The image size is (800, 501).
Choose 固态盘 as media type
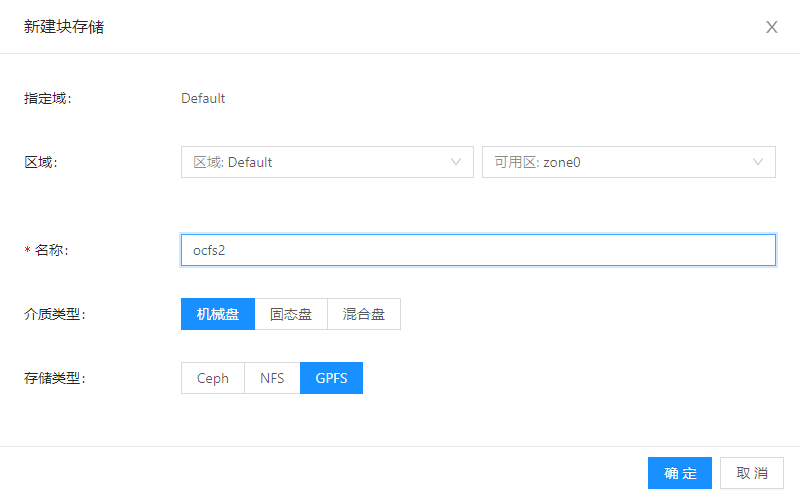(x=291, y=314)
